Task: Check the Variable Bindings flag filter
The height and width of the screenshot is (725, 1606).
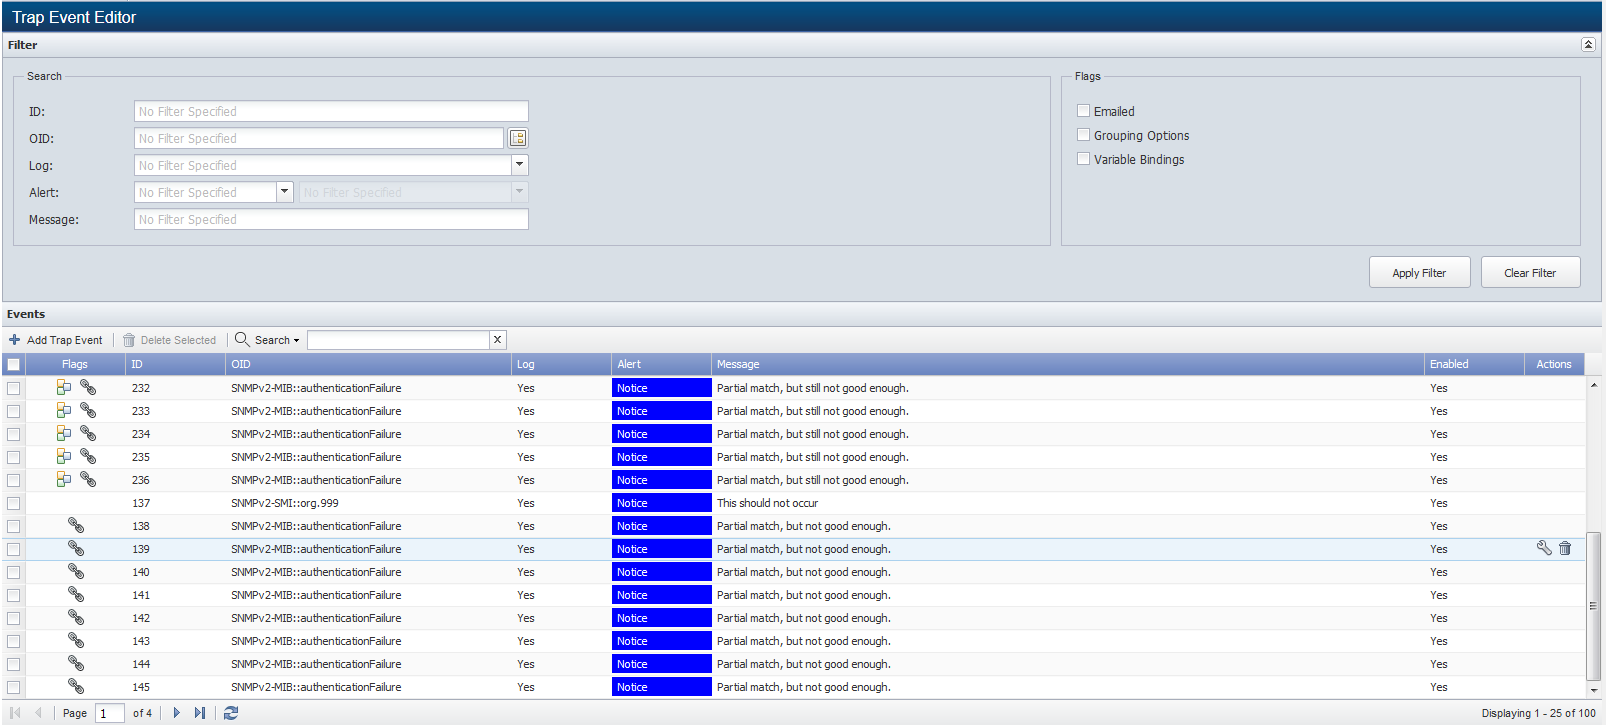Action: point(1083,159)
